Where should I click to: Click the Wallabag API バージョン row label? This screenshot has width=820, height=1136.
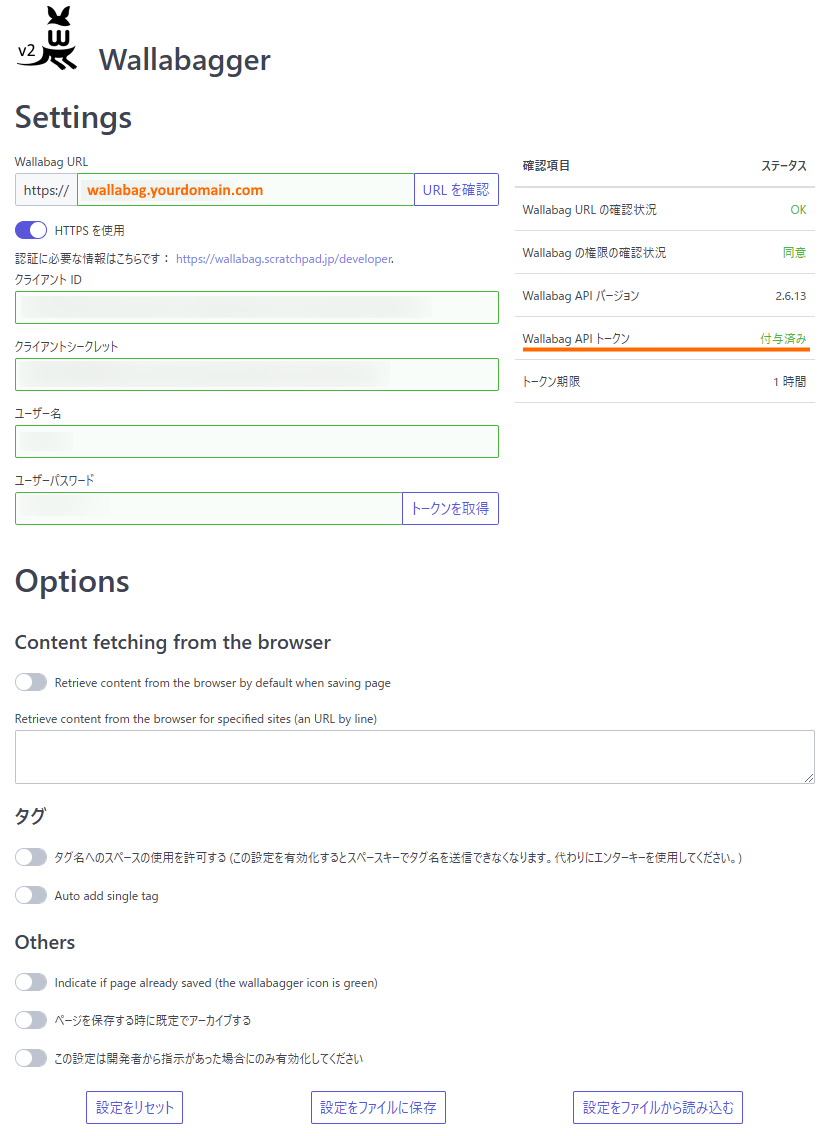click(x=581, y=296)
